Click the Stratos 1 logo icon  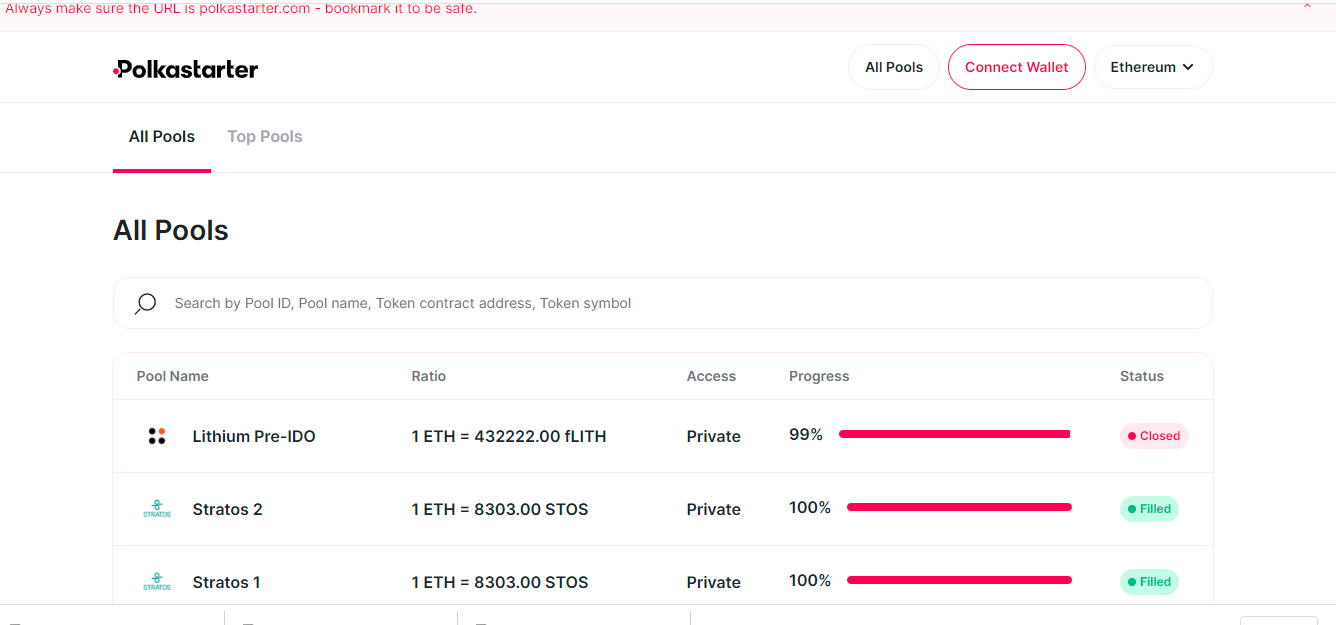[x=157, y=582]
